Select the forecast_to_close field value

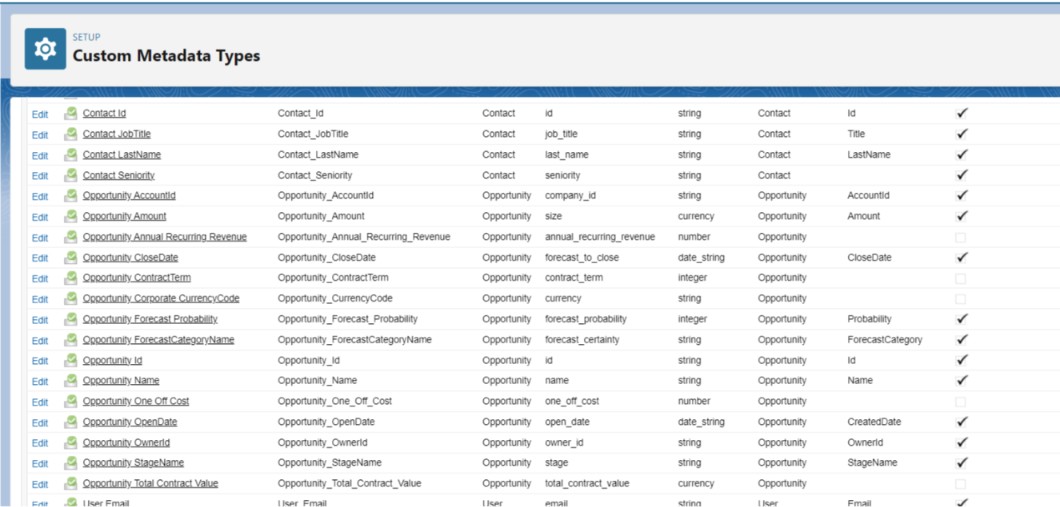(581, 258)
